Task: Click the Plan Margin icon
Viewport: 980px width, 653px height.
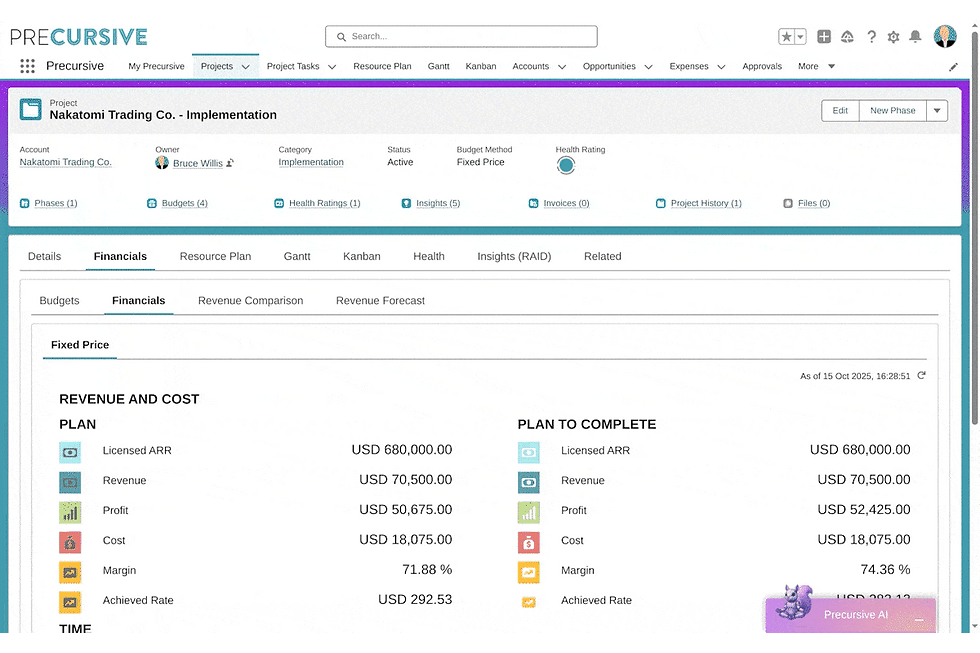Action: 70,572
